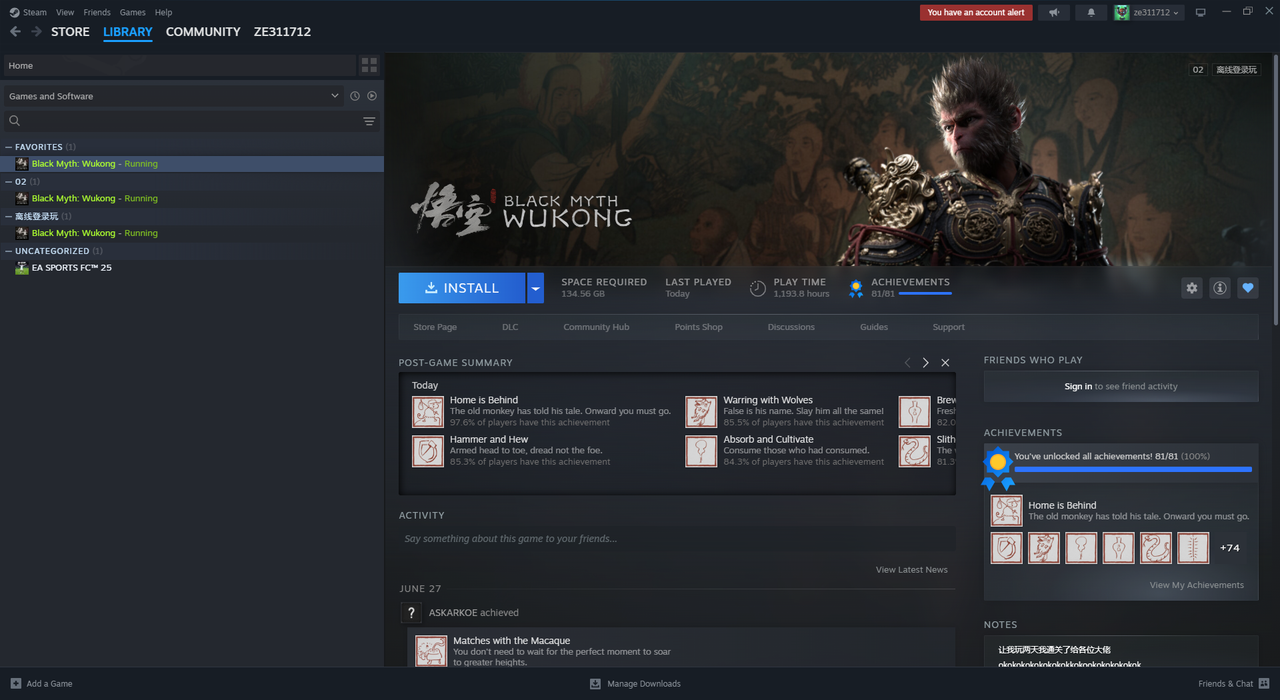Click the 100% achievements progress bar in sidebar
This screenshot has width=1280, height=700.
1133,468
